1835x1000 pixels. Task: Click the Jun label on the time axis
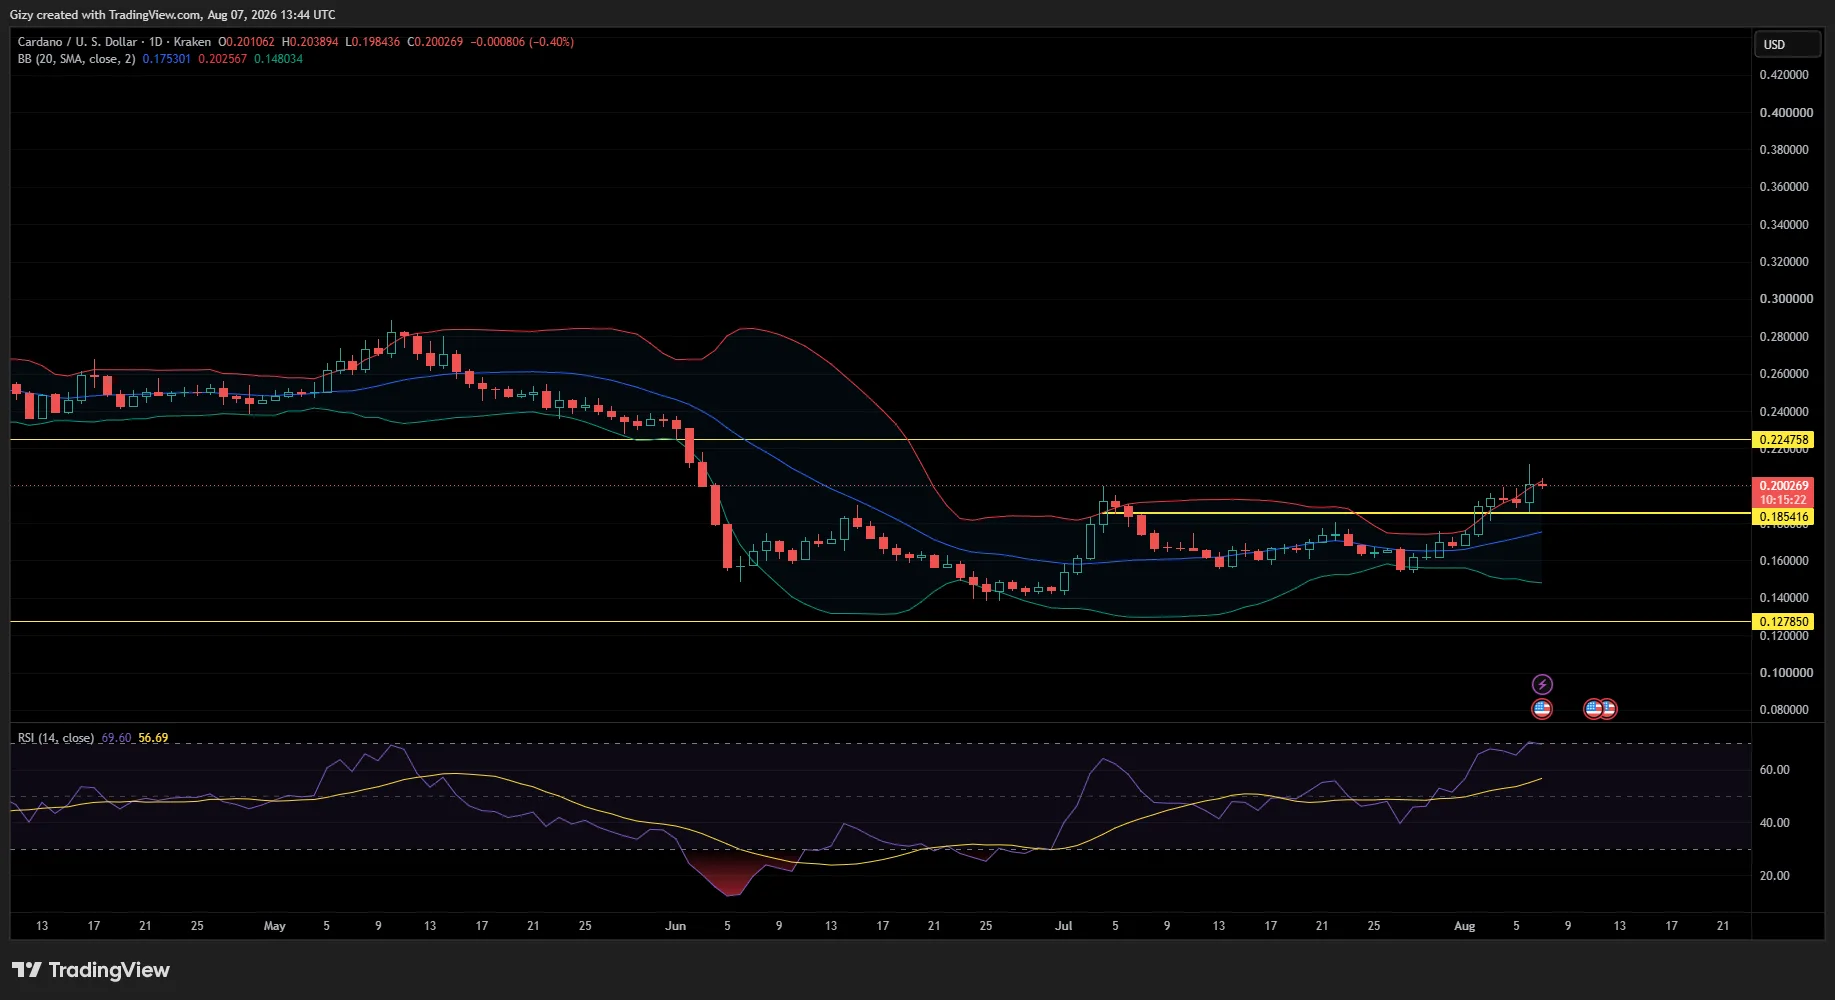click(676, 926)
